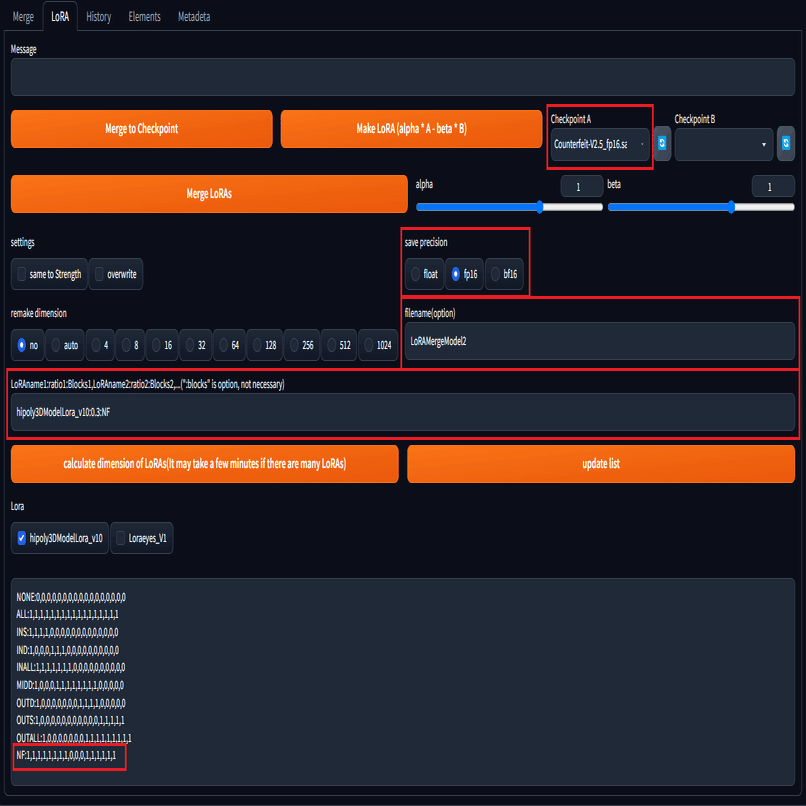Click the ALL preset line
This screenshot has height=806, width=806.
(67, 614)
